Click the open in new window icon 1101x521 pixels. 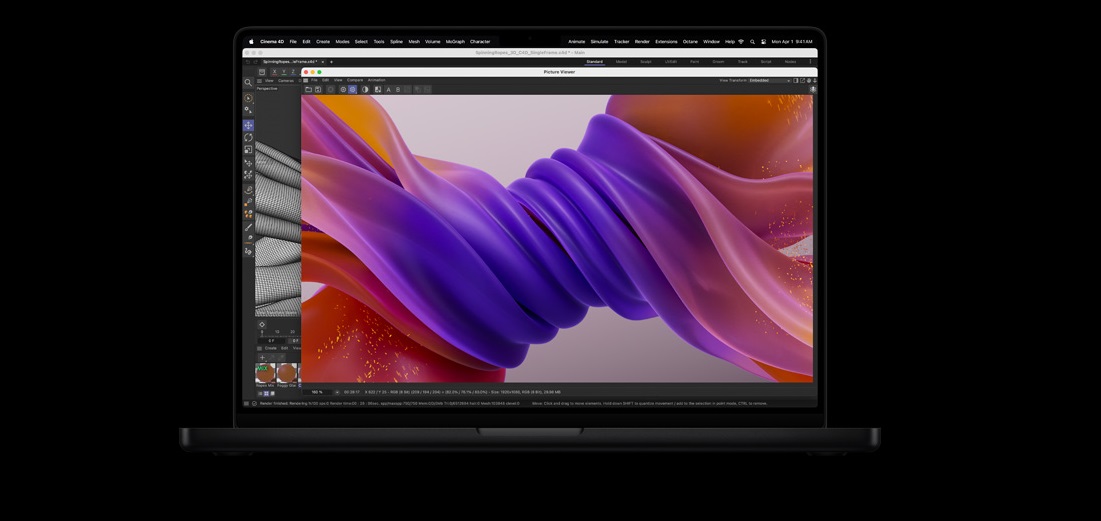803,80
